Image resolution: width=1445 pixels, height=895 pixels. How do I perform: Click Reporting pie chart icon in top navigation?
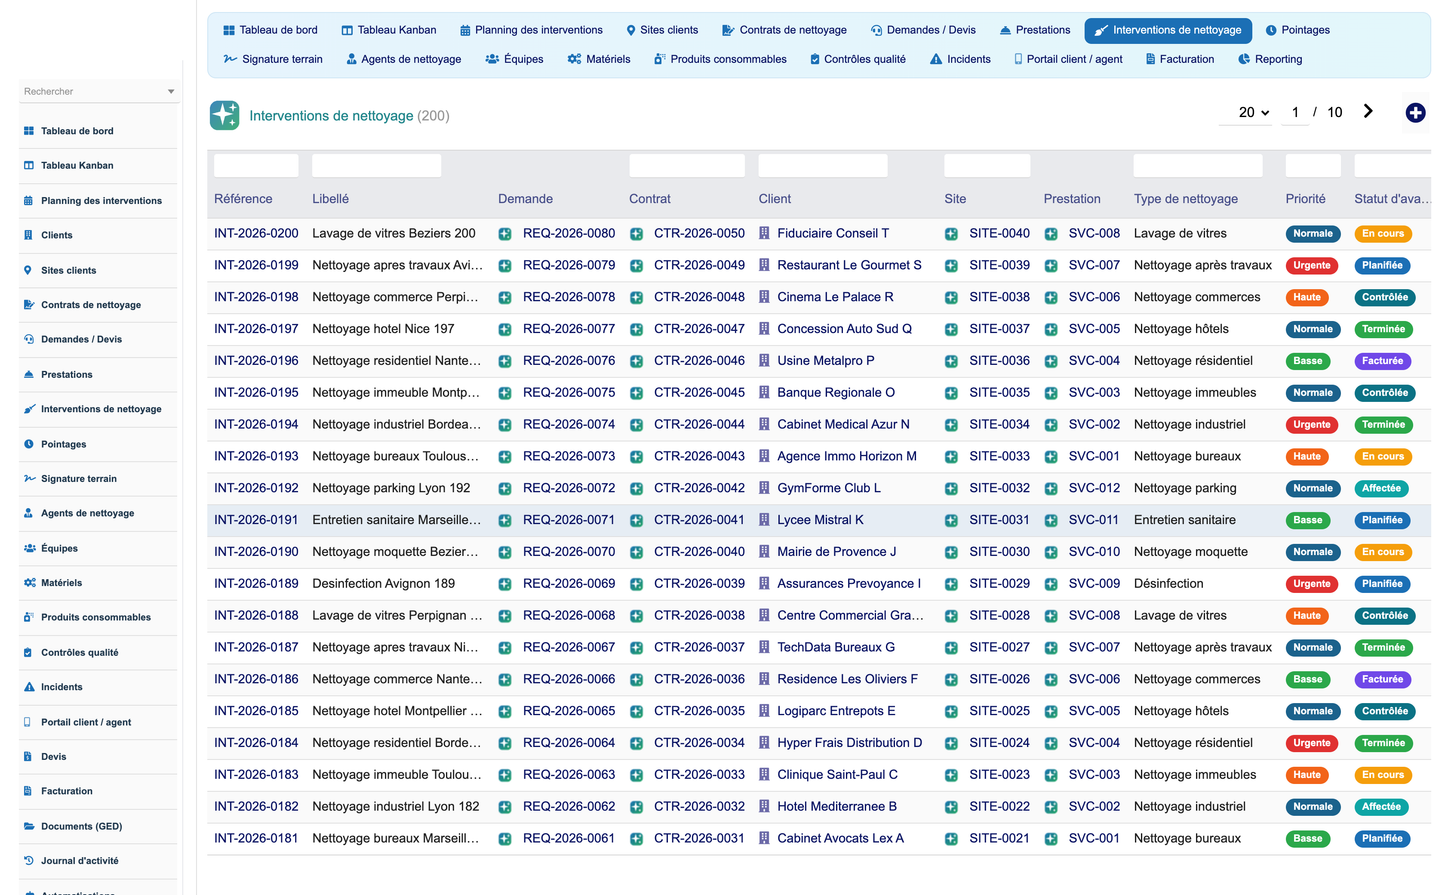[x=1244, y=59]
